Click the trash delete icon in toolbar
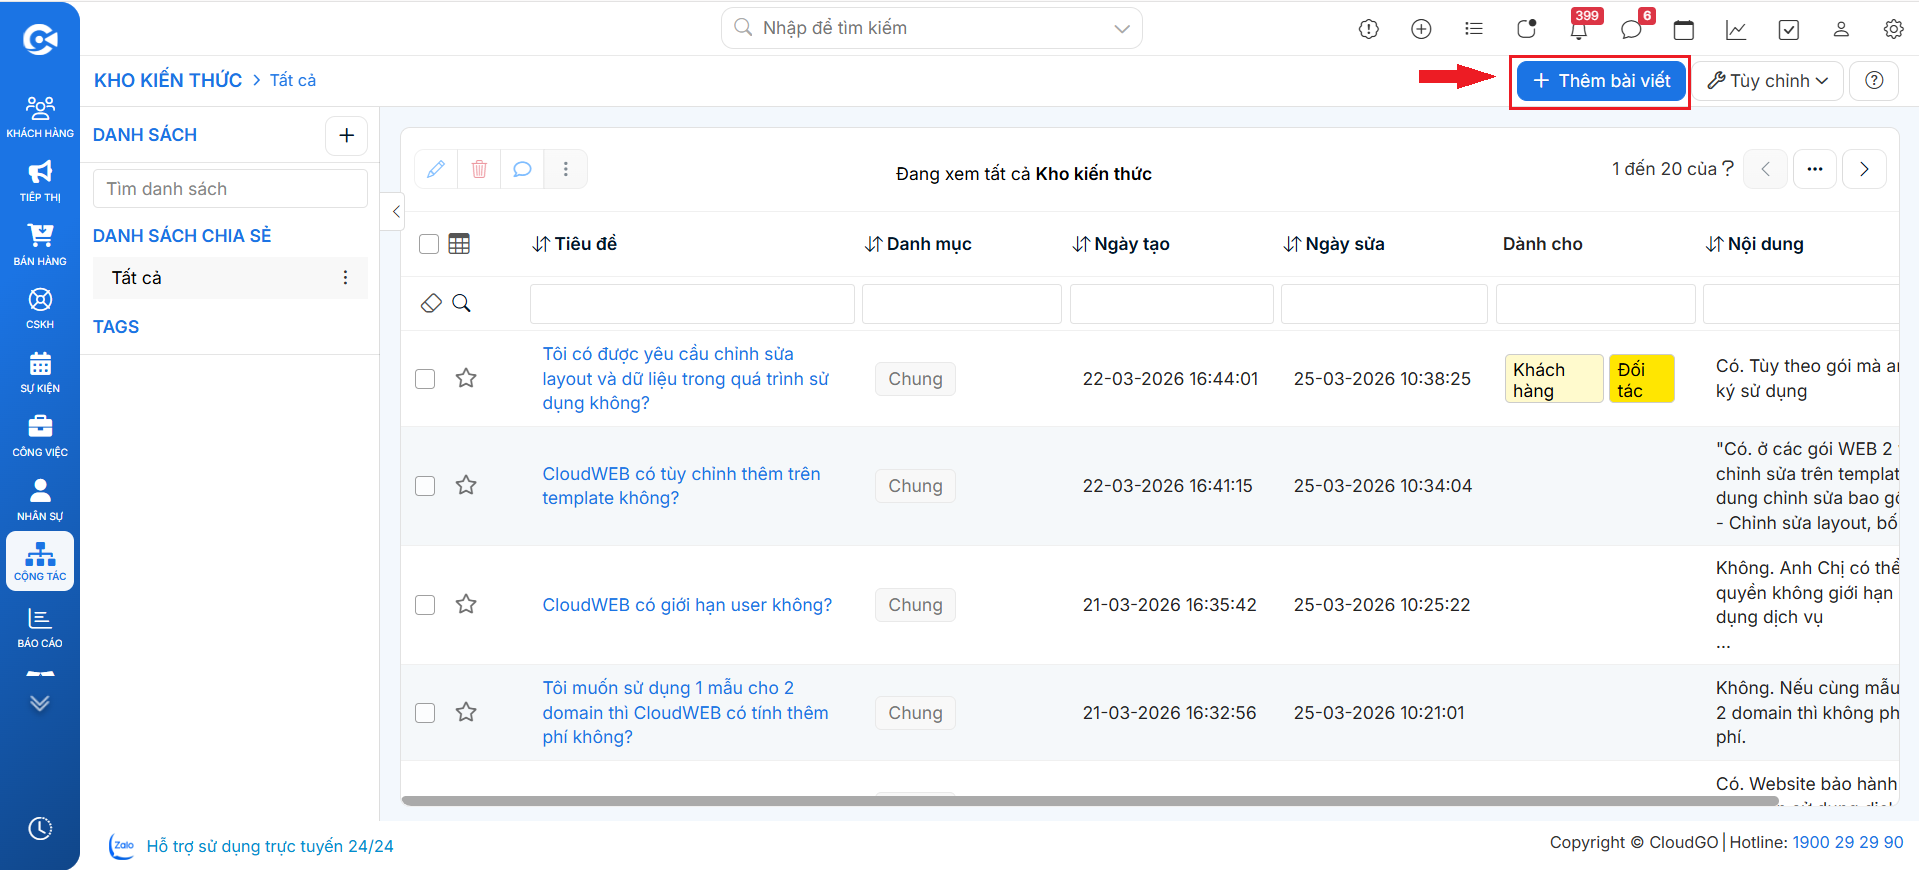1919x870 pixels. click(x=479, y=169)
